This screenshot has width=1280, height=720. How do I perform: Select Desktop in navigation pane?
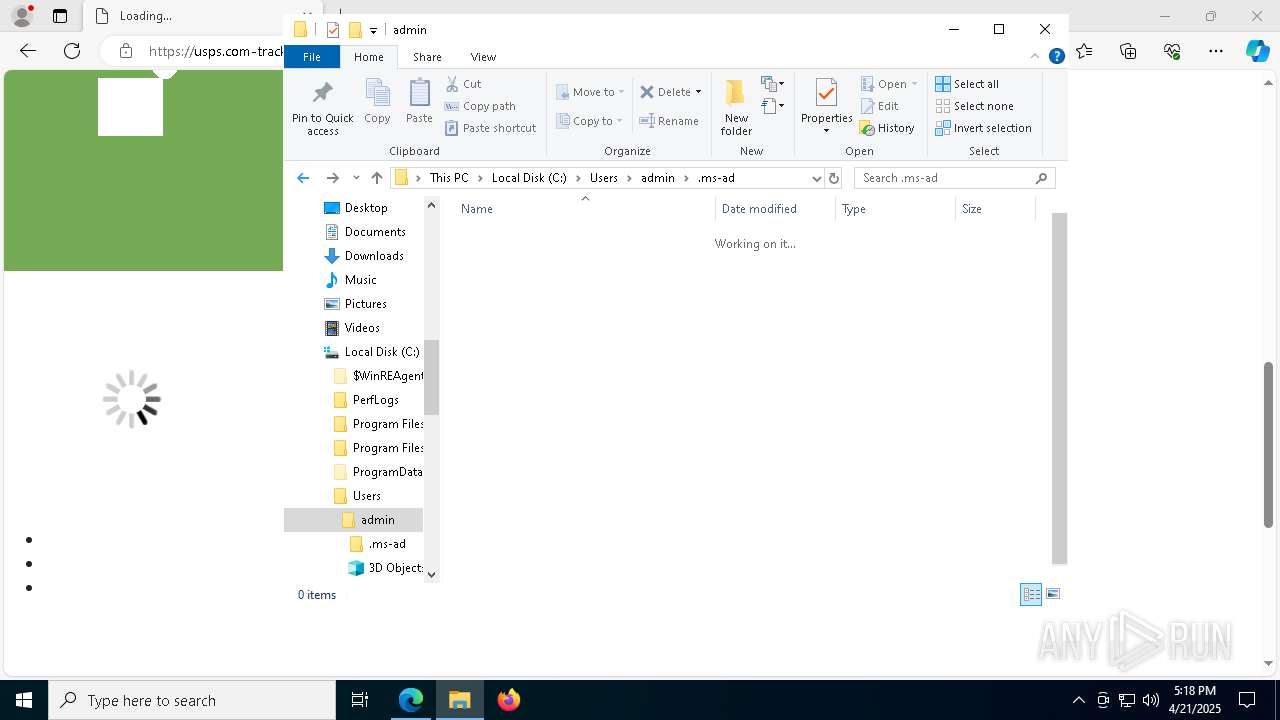tap(365, 208)
